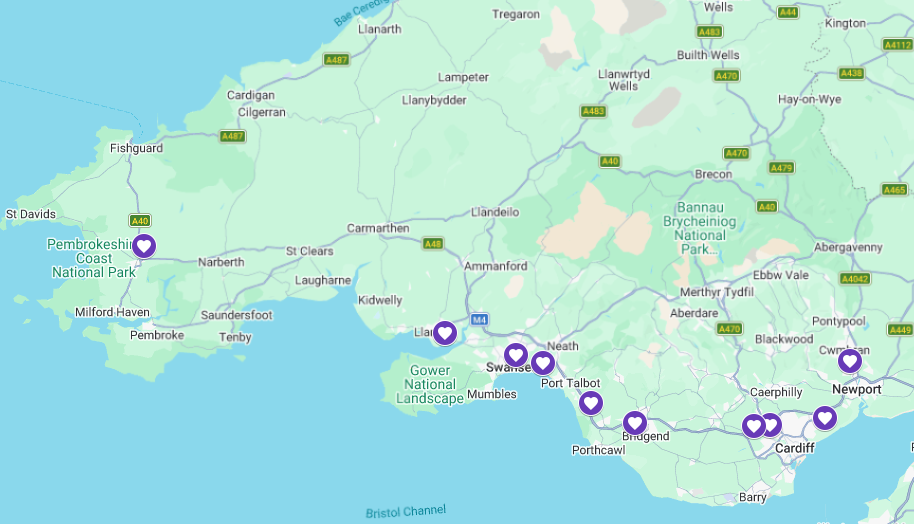Click the front heart marker of the overlapping pair near Cardiff
Image resolution: width=914 pixels, height=524 pixels.
[x=754, y=426]
